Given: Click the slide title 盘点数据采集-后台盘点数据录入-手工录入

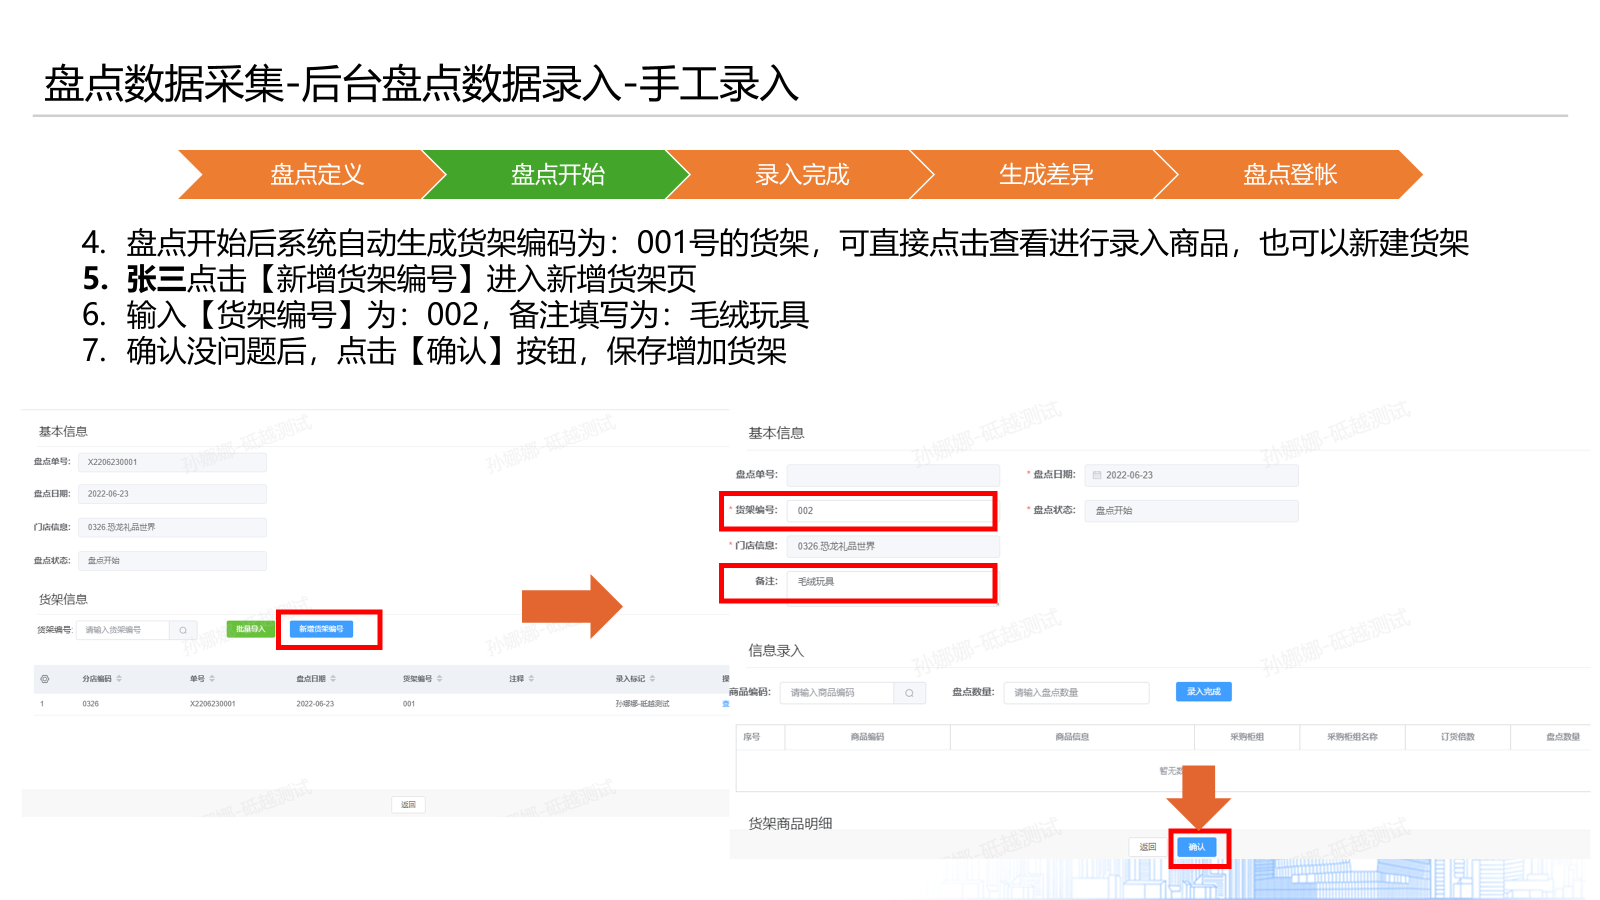Looking at the screenshot, I should pos(421,84).
